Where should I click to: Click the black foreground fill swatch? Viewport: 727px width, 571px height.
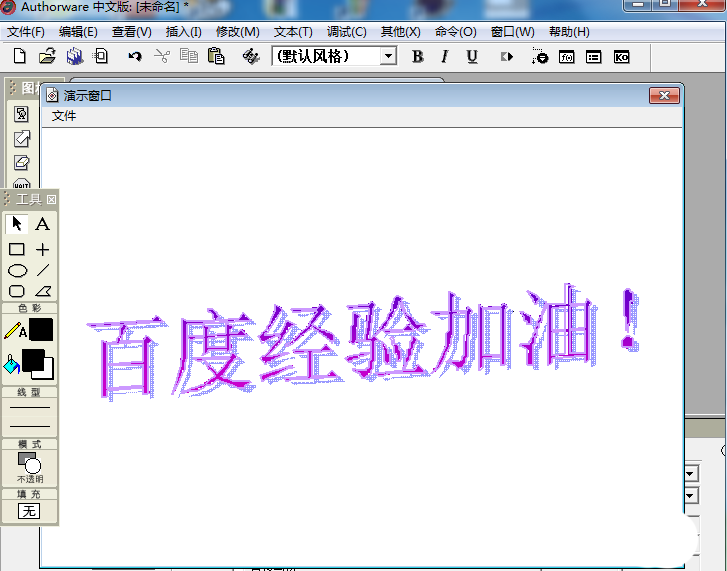[x=32, y=360]
